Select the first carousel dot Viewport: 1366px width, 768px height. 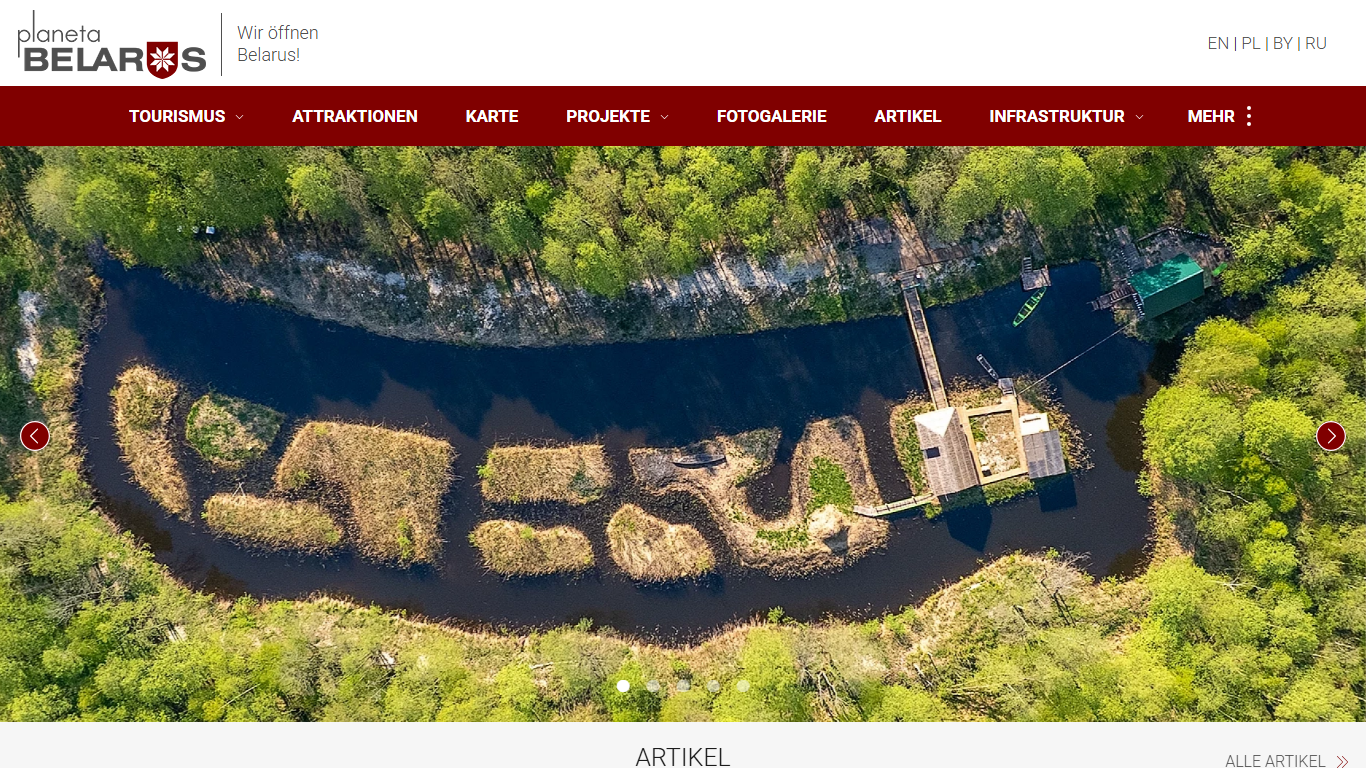623,686
